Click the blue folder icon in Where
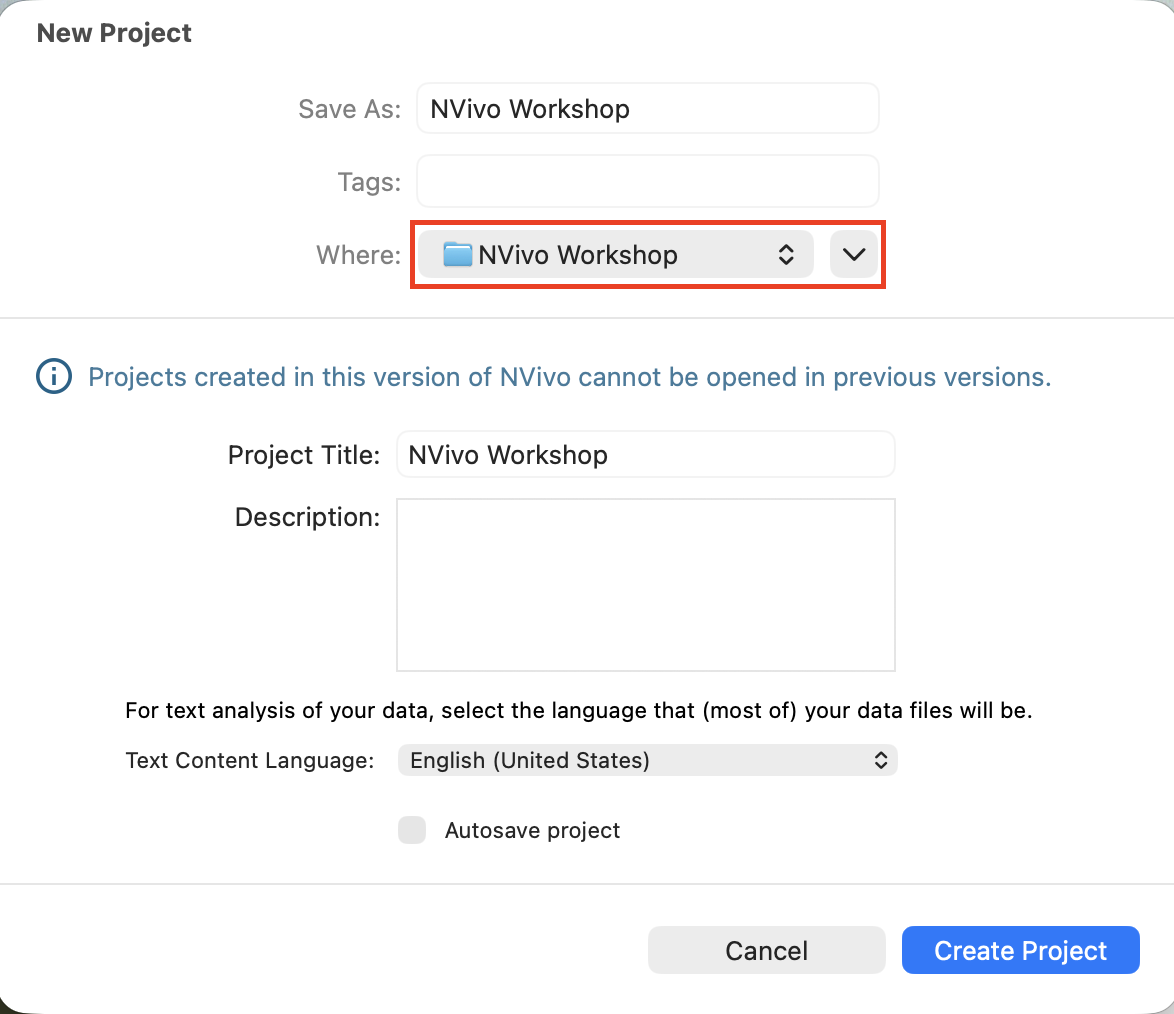 click(457, 255)
